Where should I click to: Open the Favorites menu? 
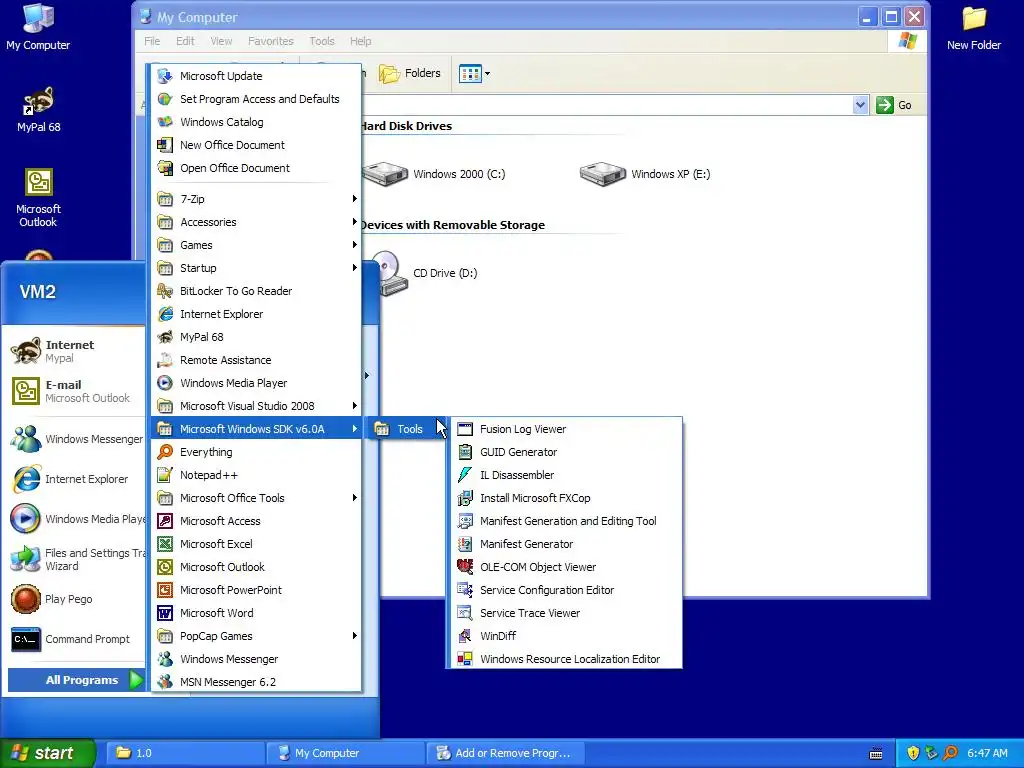point(270,41)
